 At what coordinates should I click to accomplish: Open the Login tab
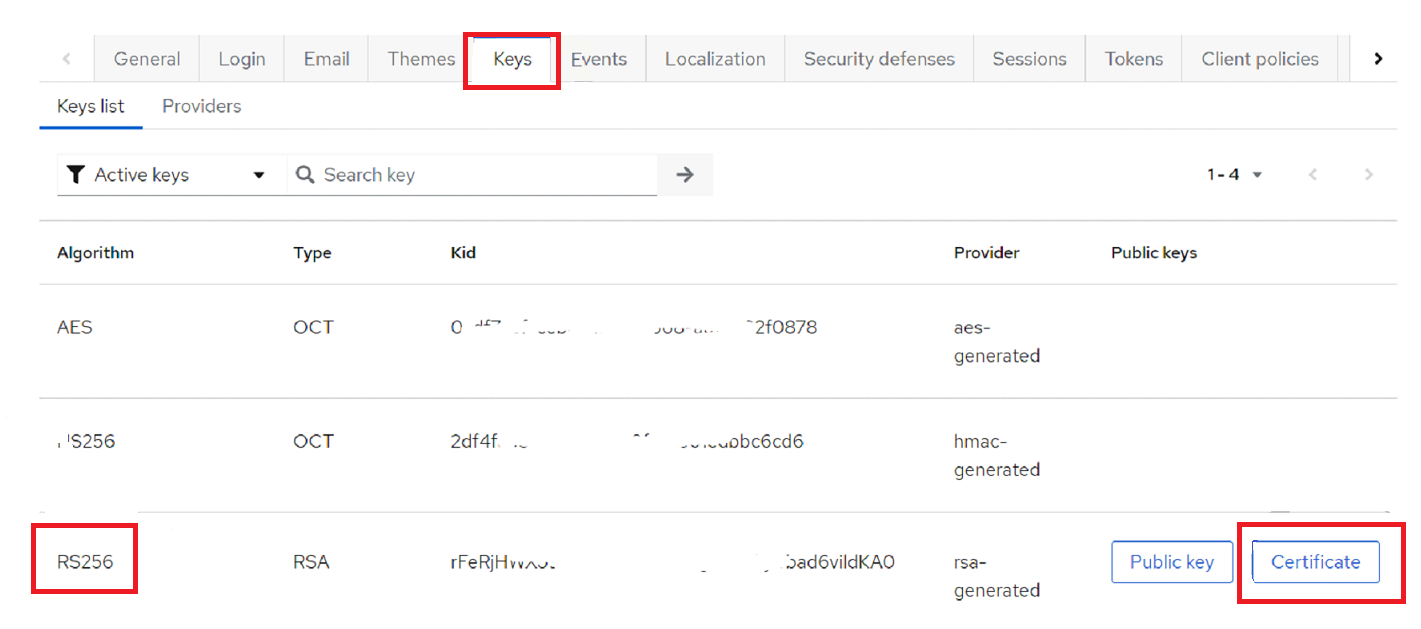pos(242,59)
